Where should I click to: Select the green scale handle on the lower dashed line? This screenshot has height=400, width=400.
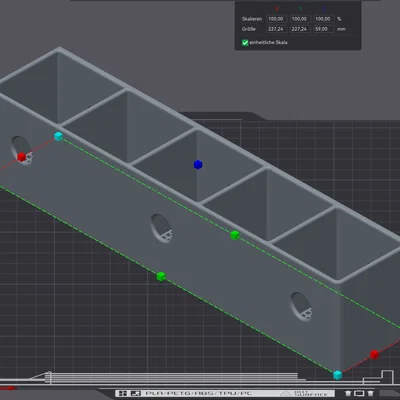click(x=161, y=276)
